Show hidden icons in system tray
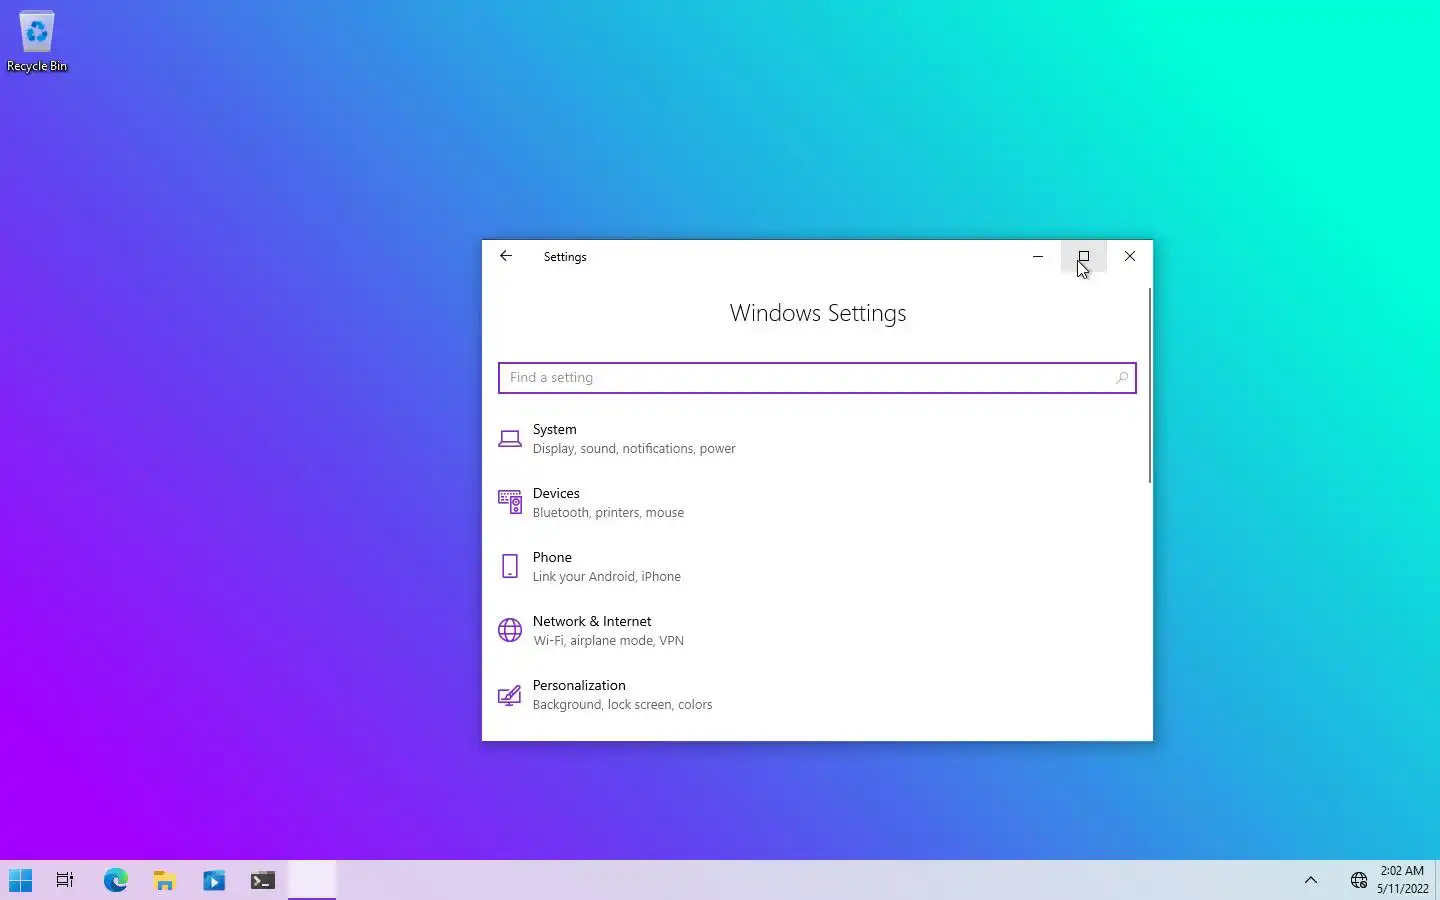 [x=1311, y=880]
